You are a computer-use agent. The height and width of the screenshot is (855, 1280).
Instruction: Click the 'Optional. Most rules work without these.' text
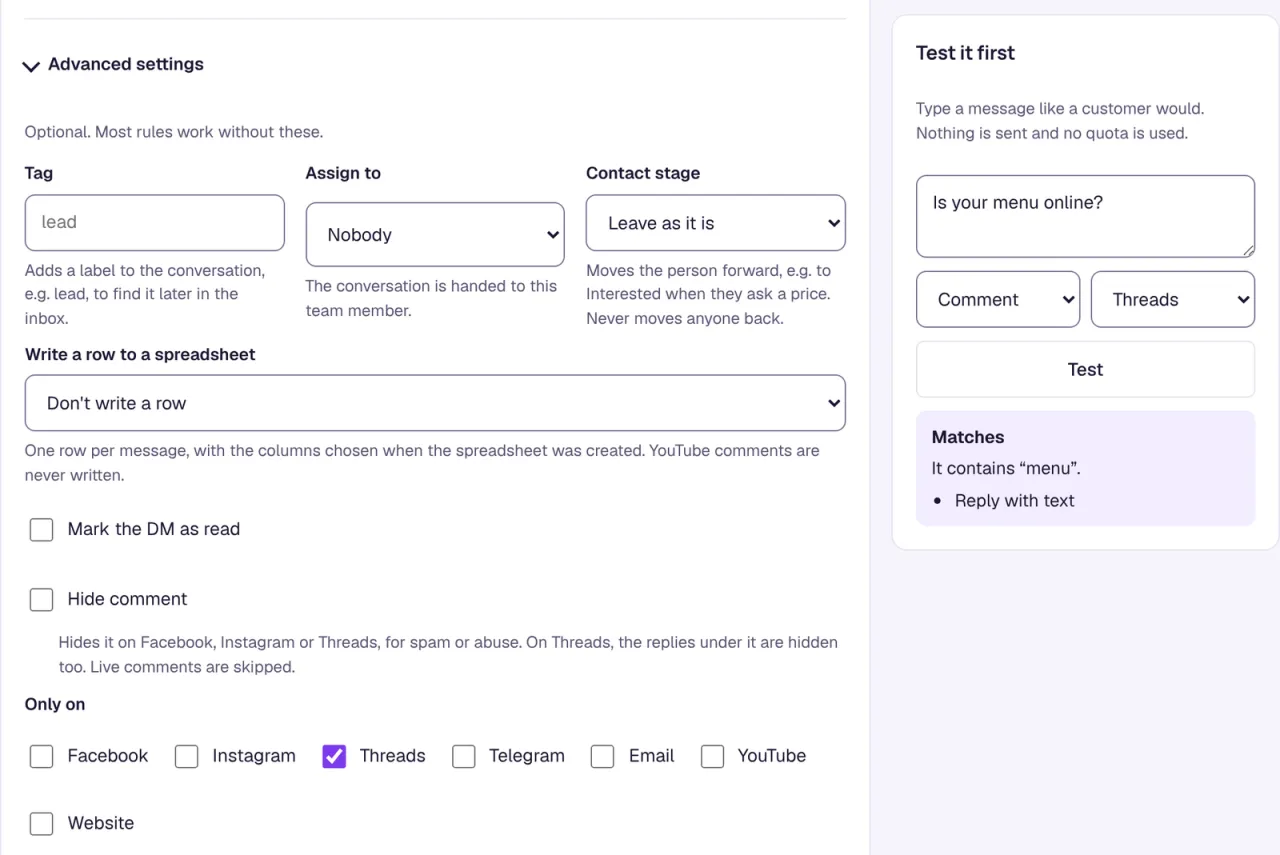tap(174, 132)
